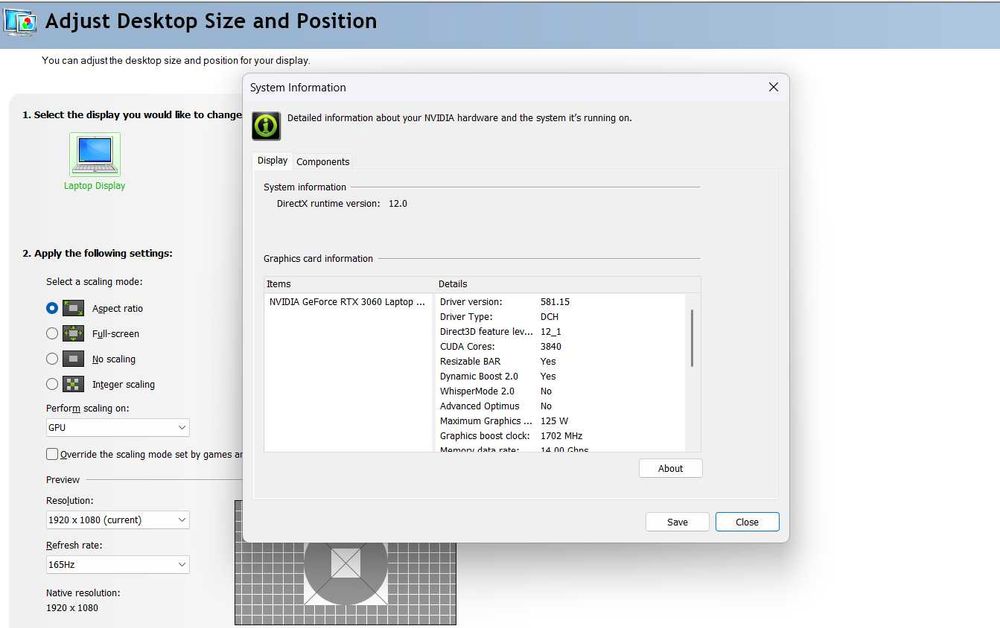The height and width of the screenshot is (628, 1000).
Task: Click the CUDA Cores 3840 row
Action: coord(561,346)
